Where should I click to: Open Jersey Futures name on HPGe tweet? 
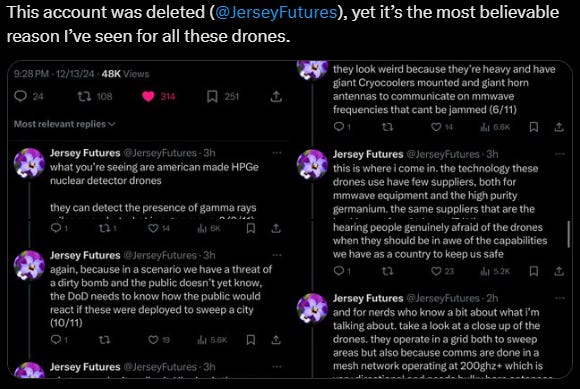pyautogui.click(x=85, y=153)
